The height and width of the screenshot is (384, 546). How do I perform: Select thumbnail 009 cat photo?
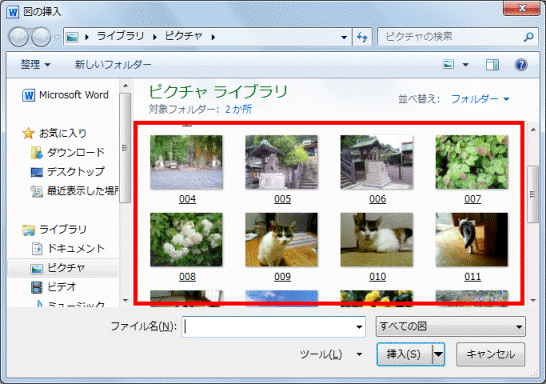(x=282, y=240)
